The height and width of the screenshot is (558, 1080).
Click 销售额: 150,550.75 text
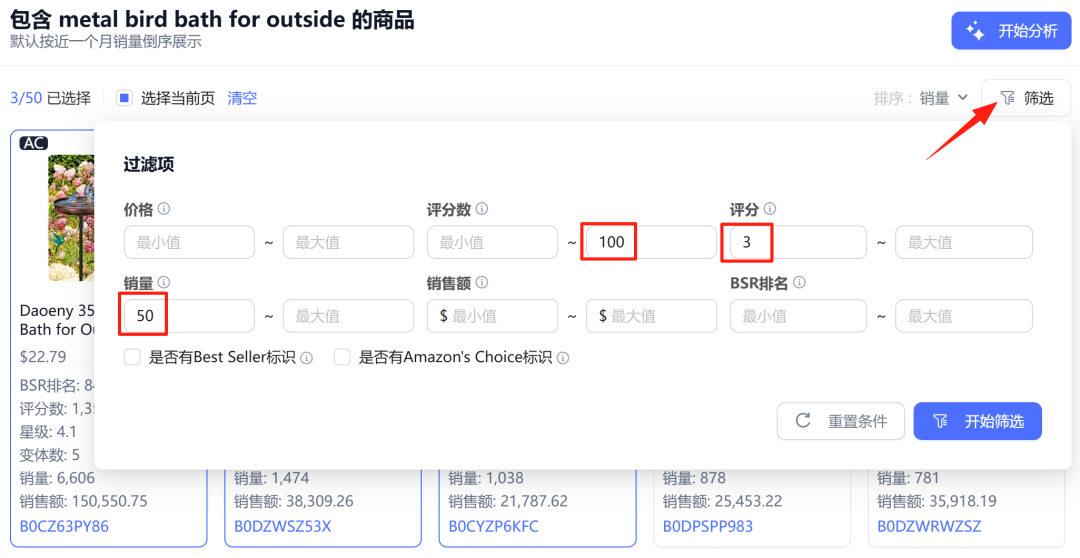83,501
